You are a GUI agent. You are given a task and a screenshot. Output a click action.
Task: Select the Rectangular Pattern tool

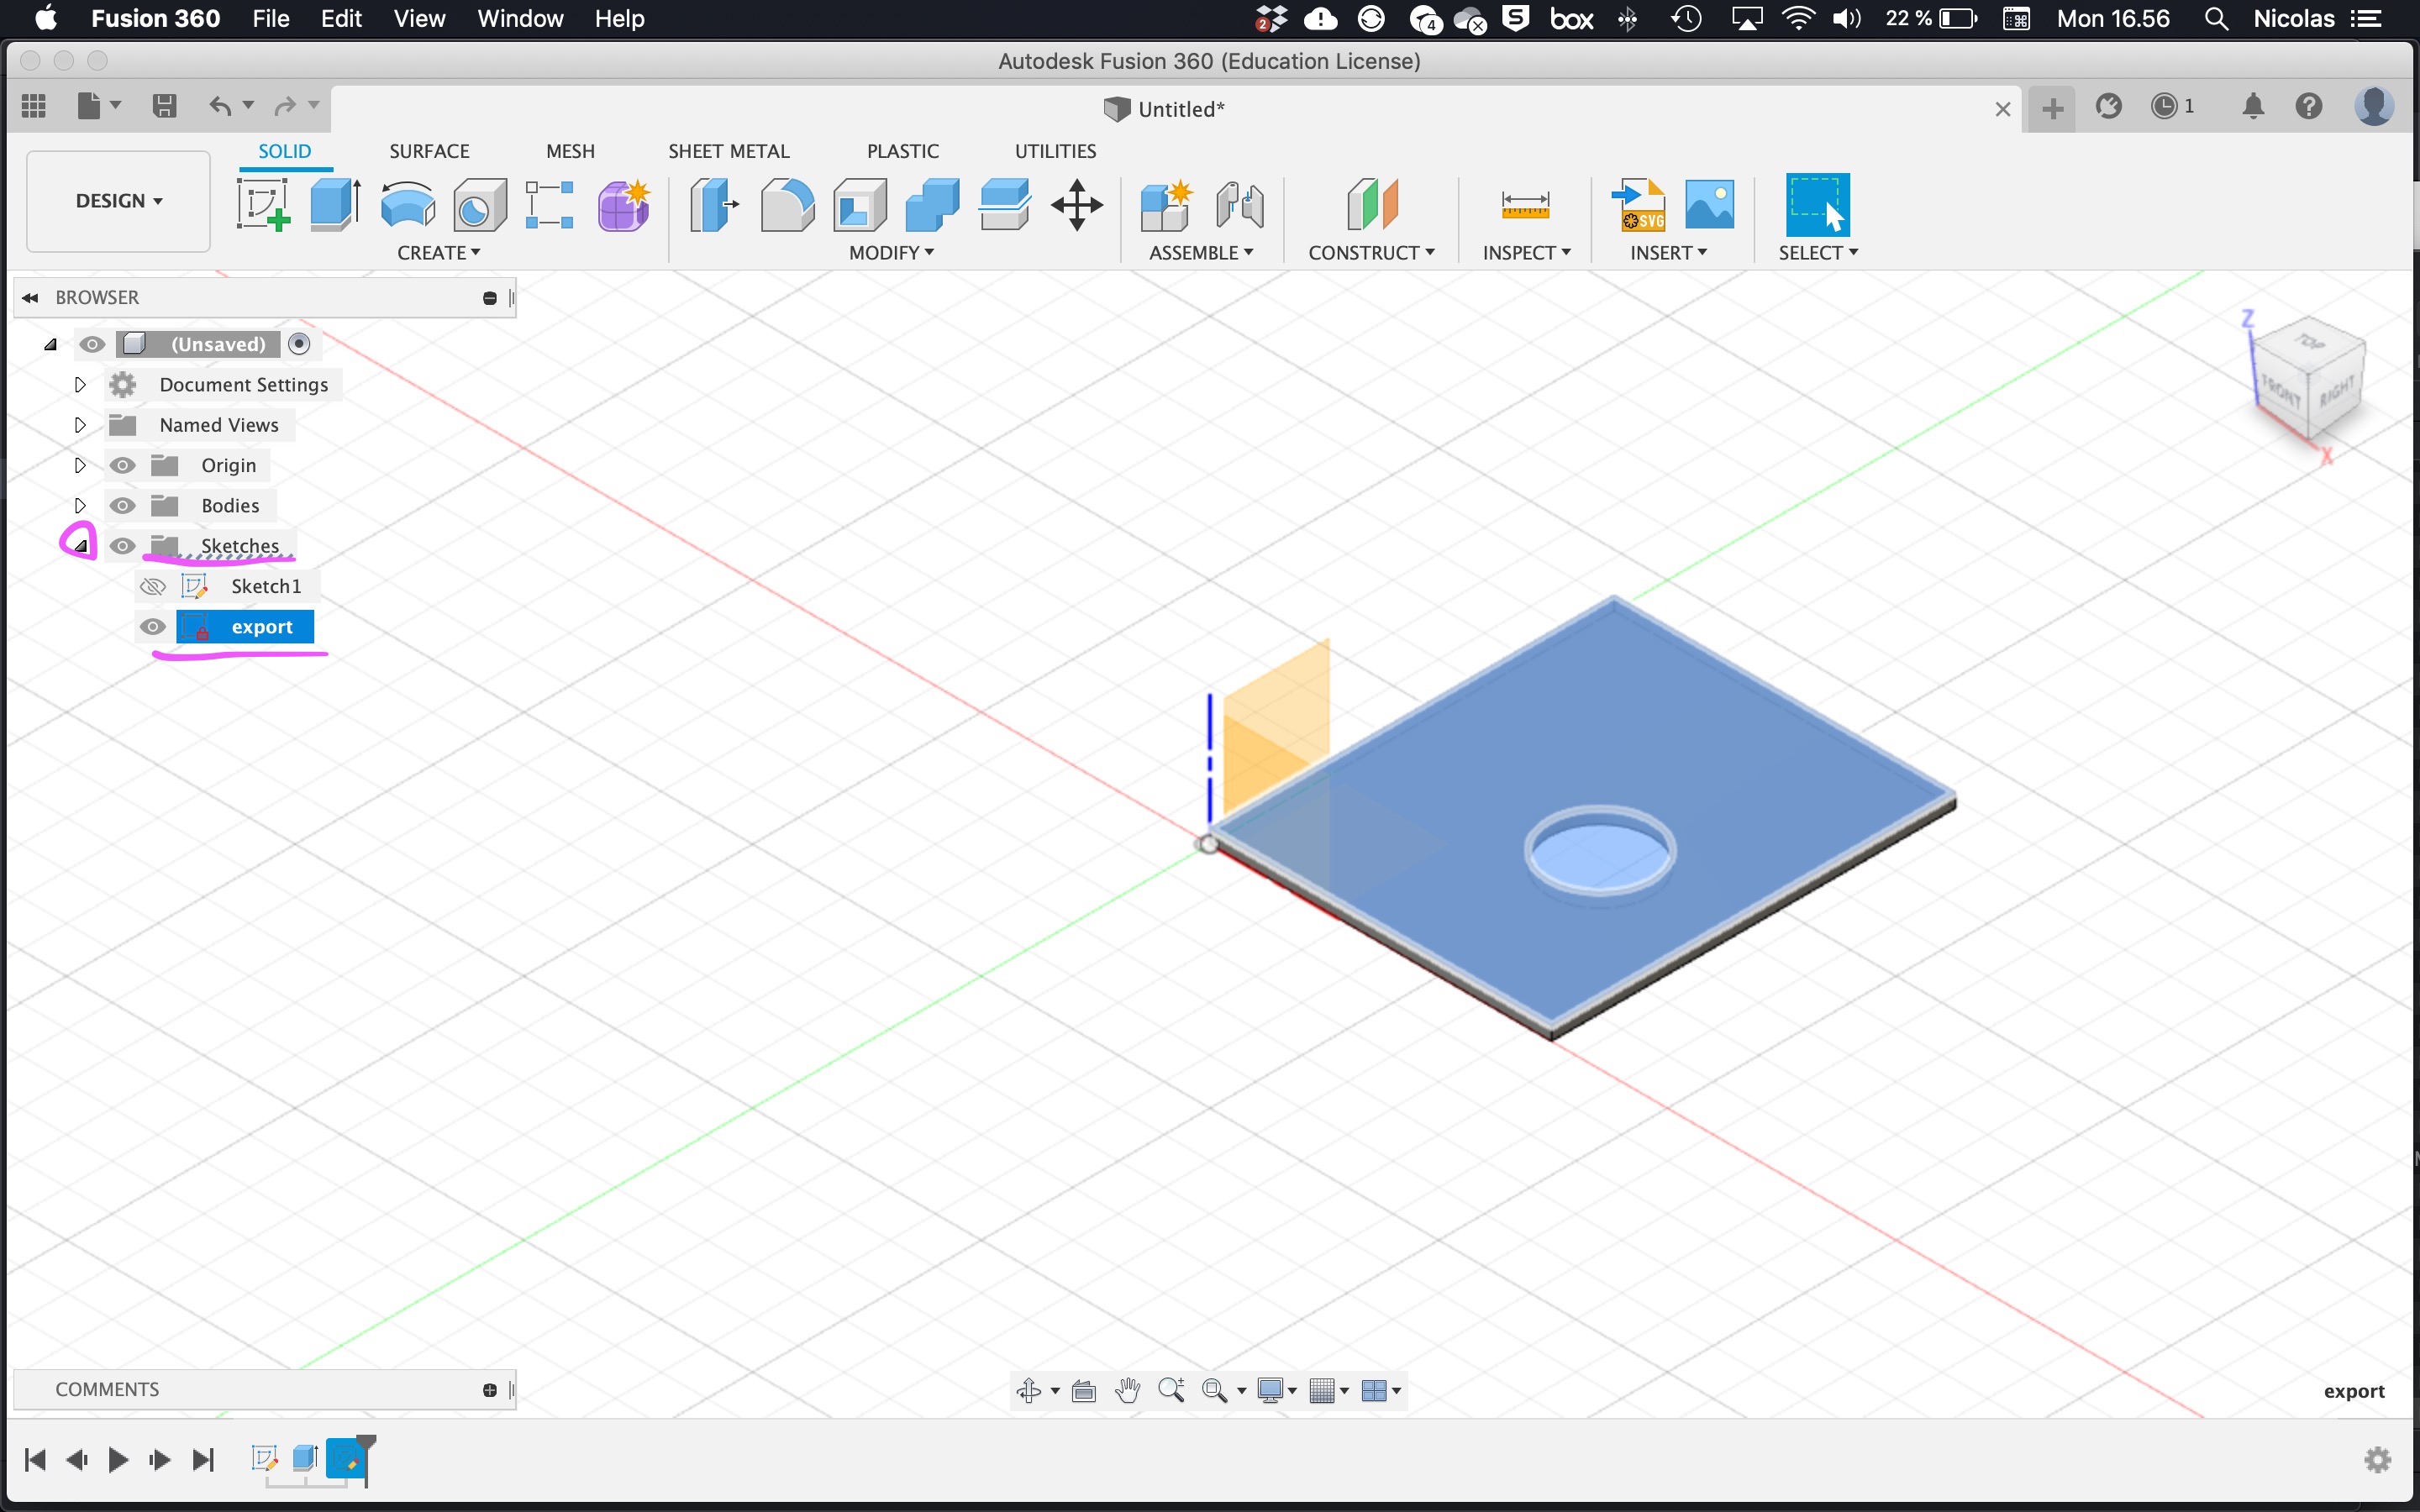550,204
